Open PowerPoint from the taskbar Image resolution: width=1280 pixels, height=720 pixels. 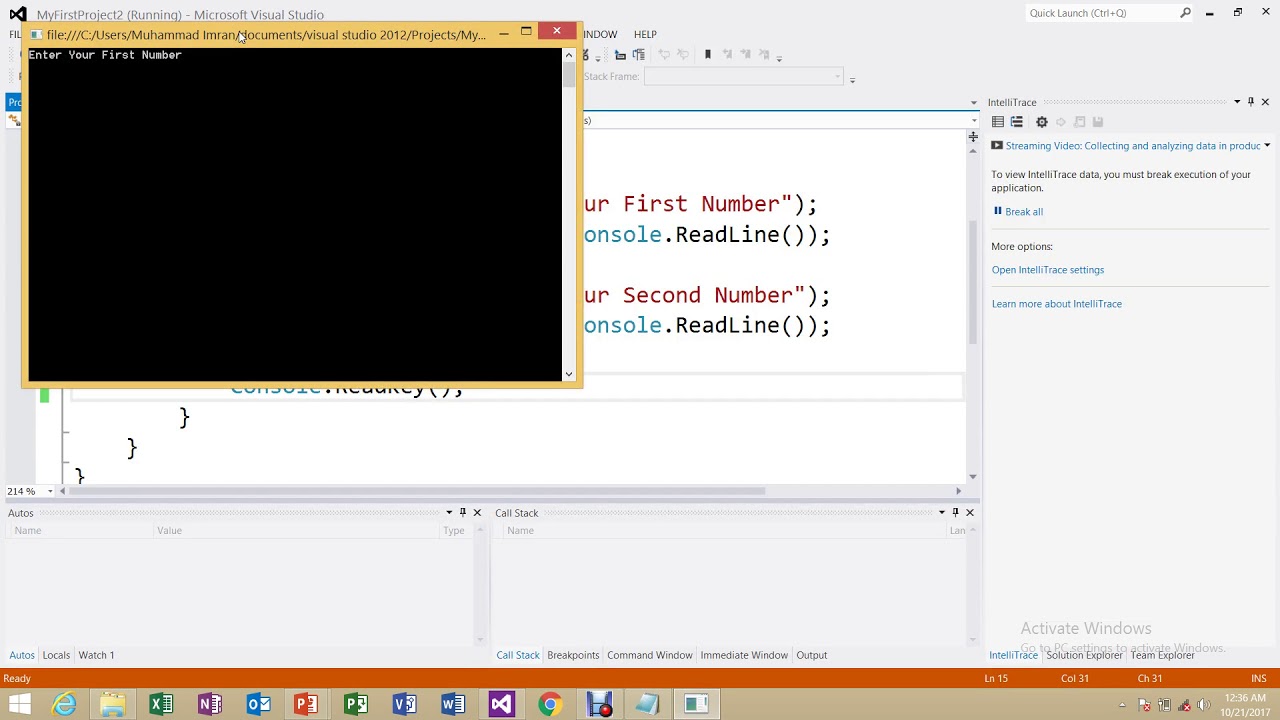pyautogui.click(x=307, y=704)
